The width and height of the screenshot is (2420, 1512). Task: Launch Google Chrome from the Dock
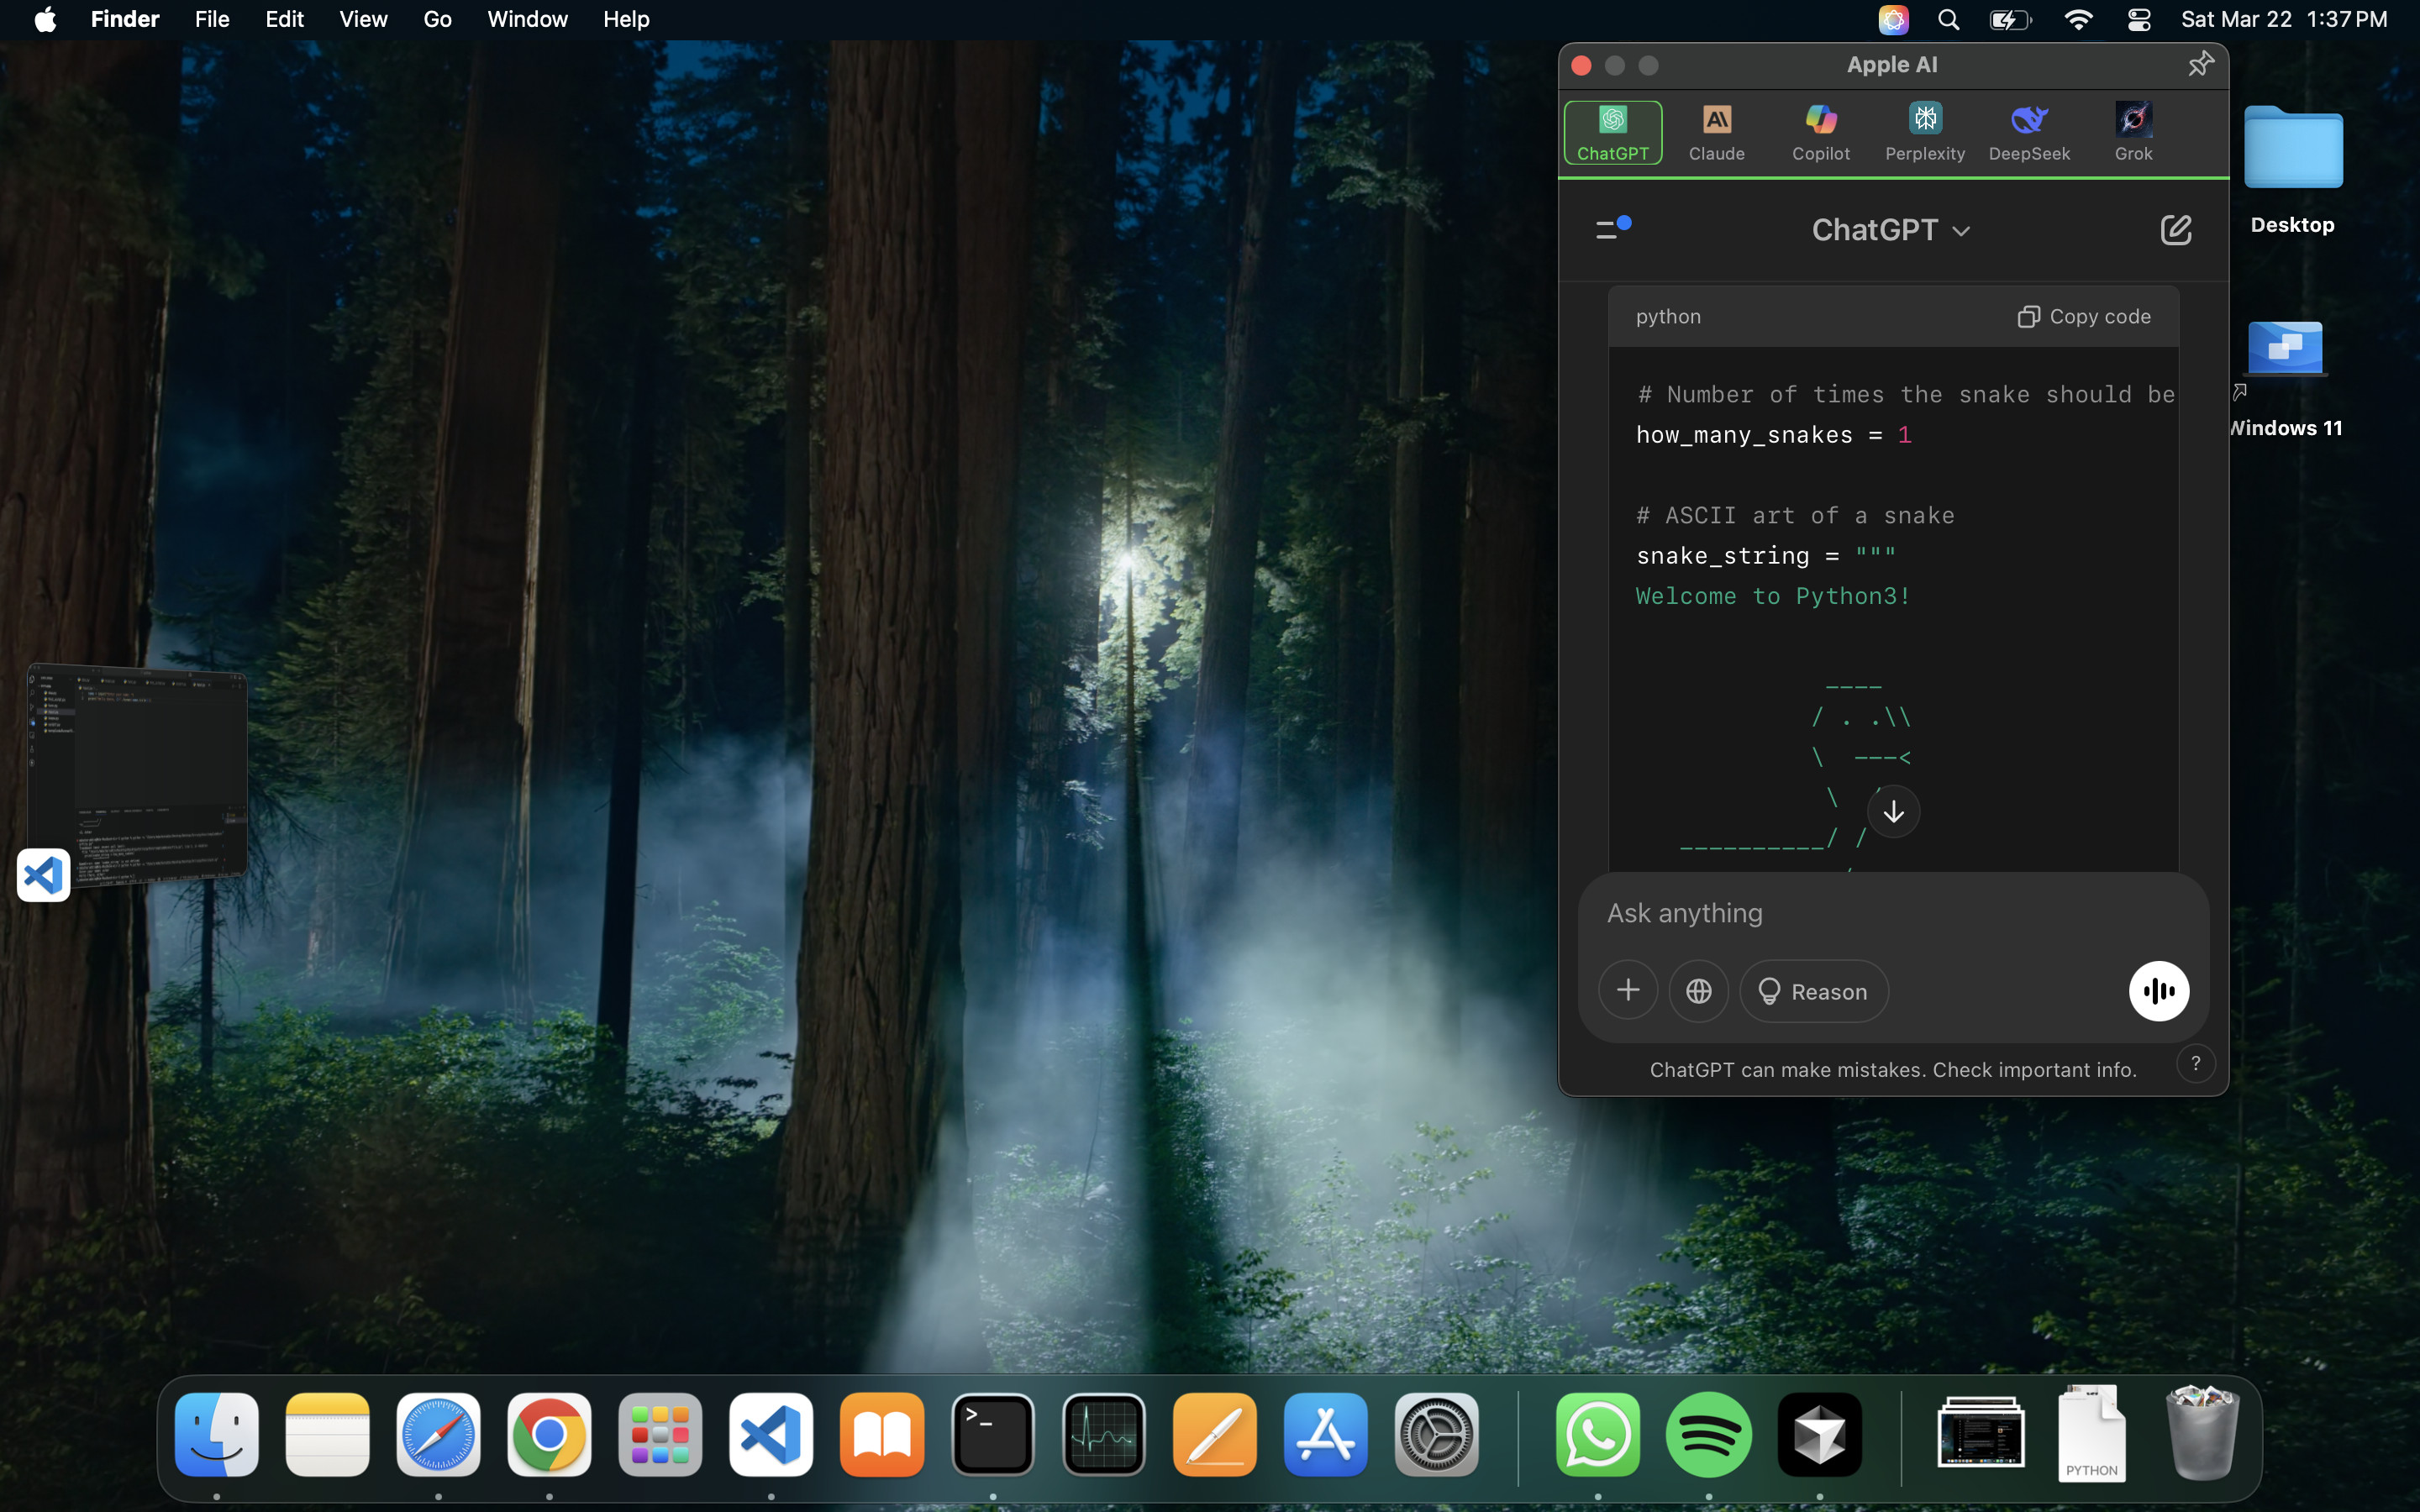(x=549, y=1434)
